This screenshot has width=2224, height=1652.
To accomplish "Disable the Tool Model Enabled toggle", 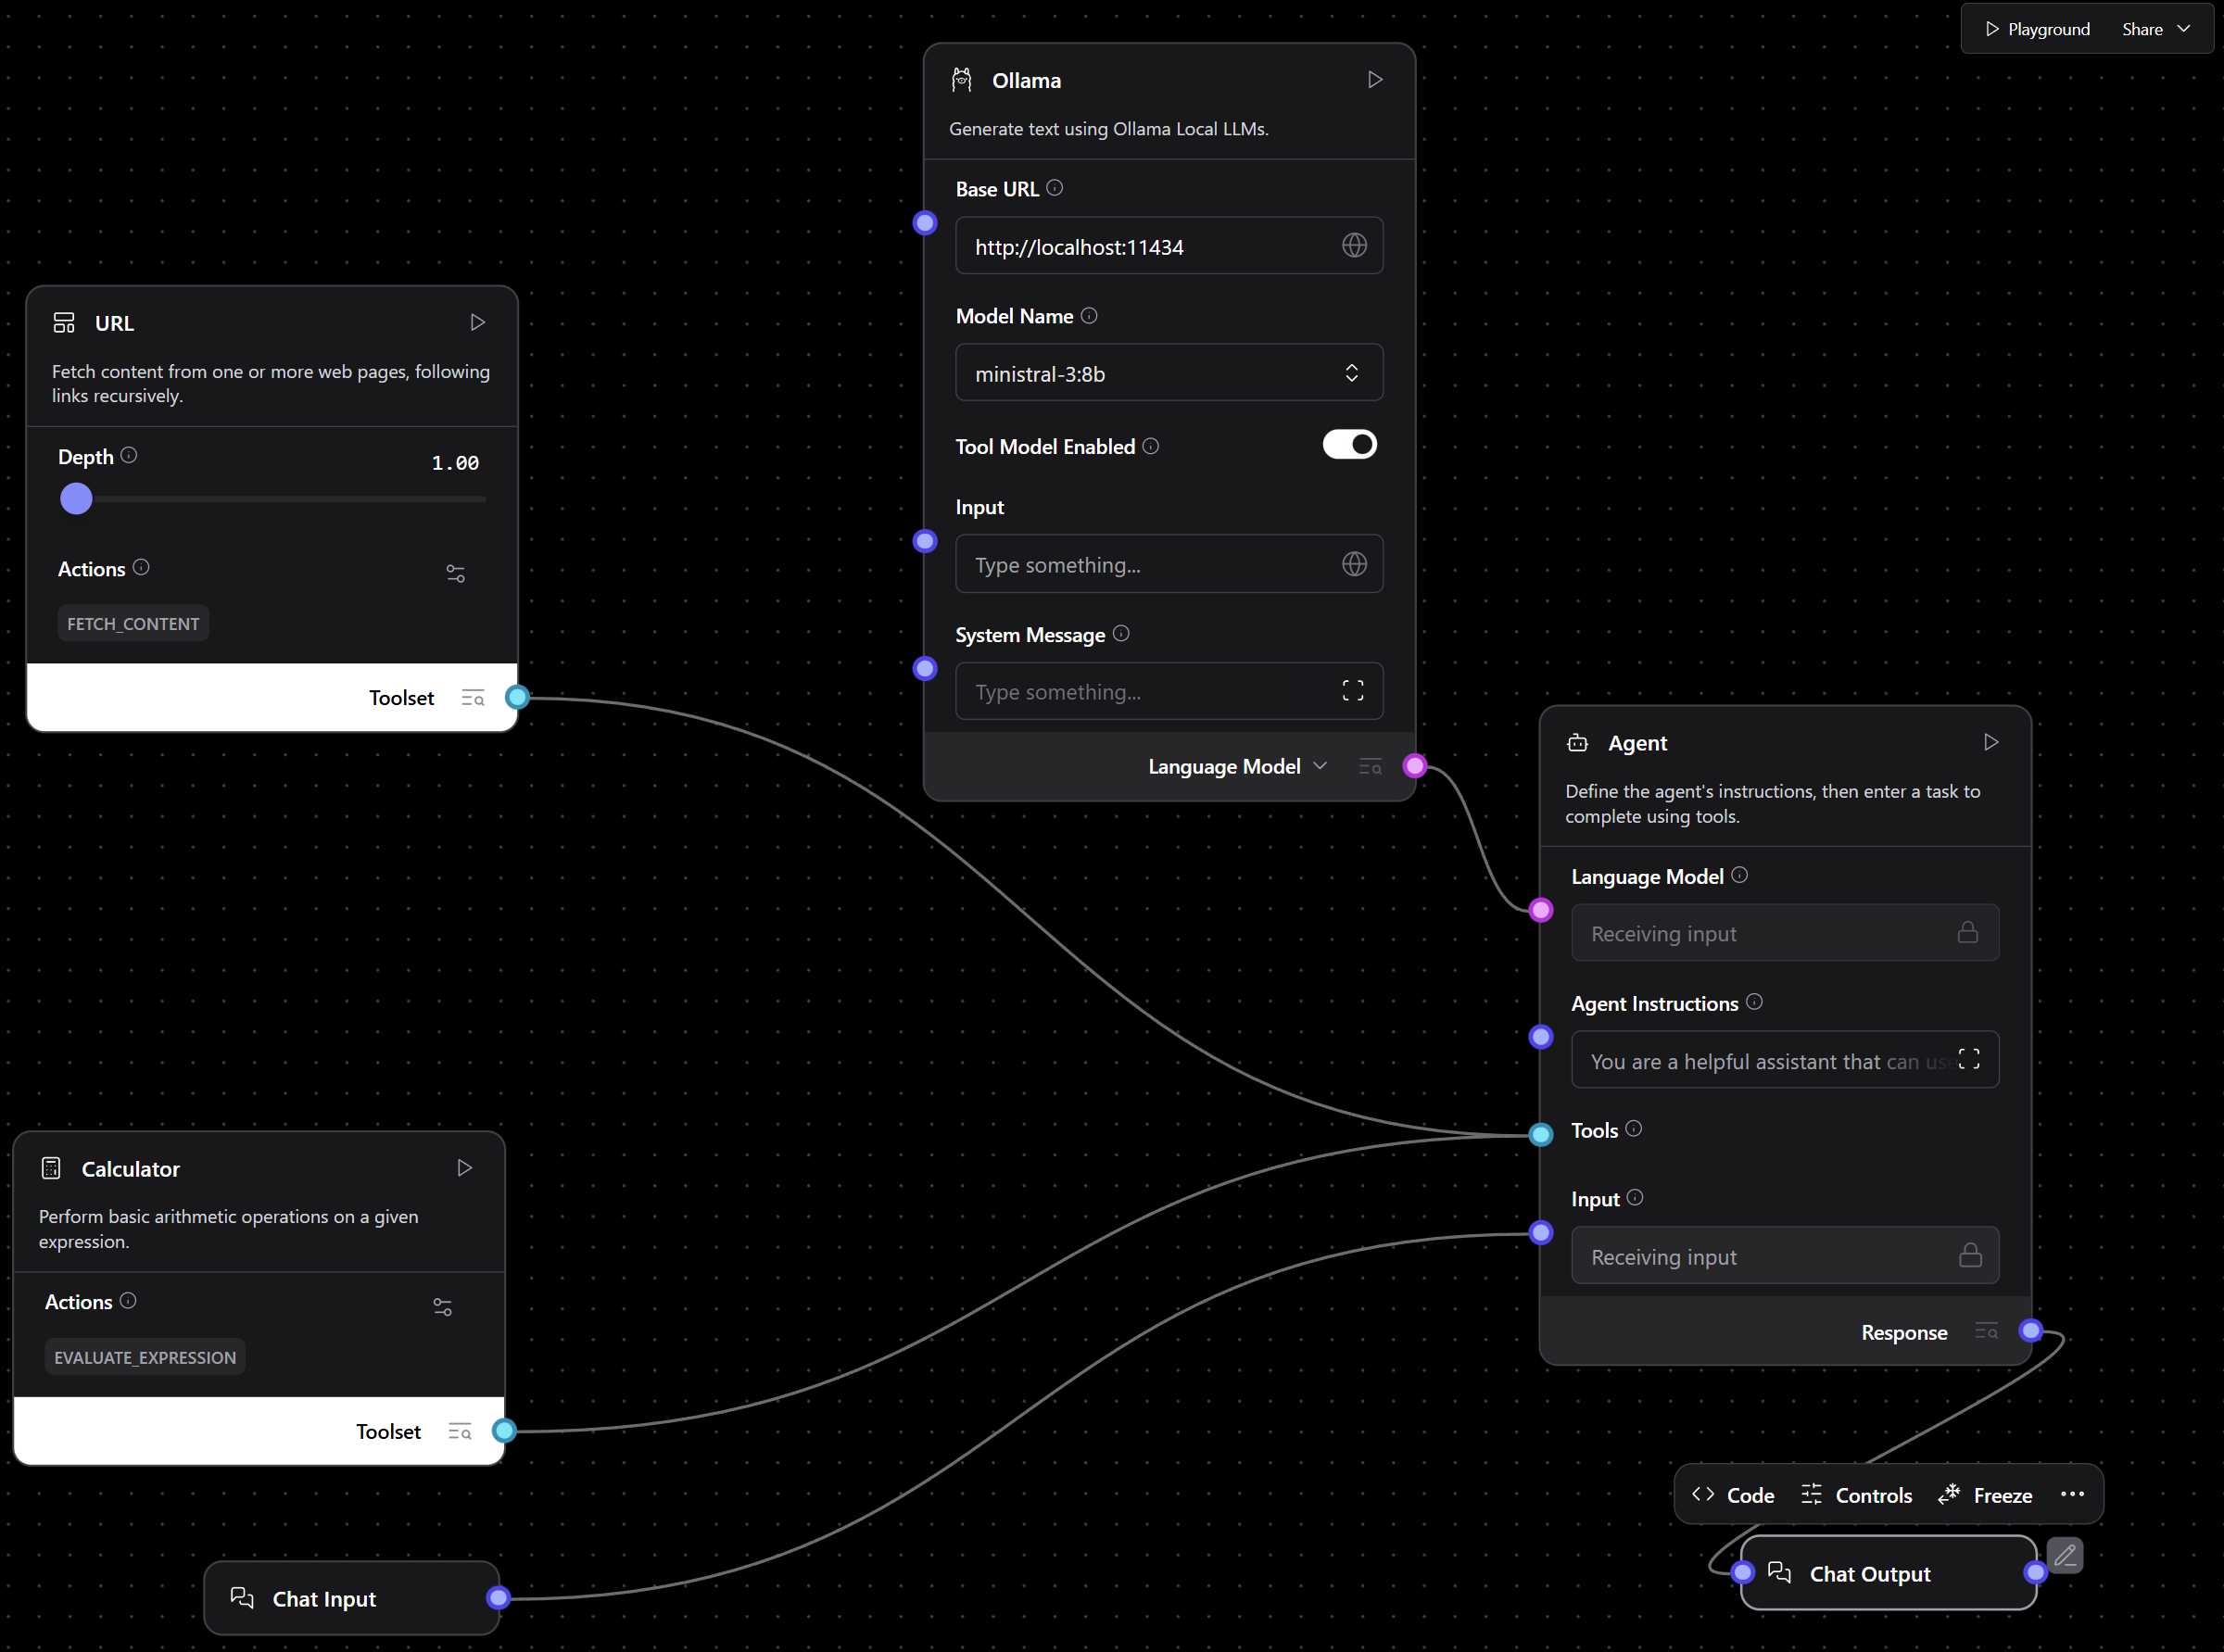I will pos(1349,444).
